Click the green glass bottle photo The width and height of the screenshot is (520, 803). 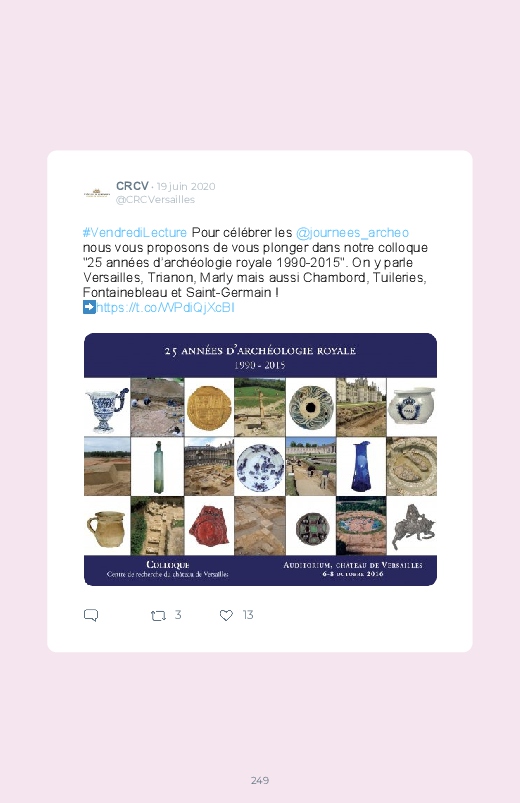click(x=157, y=467)
